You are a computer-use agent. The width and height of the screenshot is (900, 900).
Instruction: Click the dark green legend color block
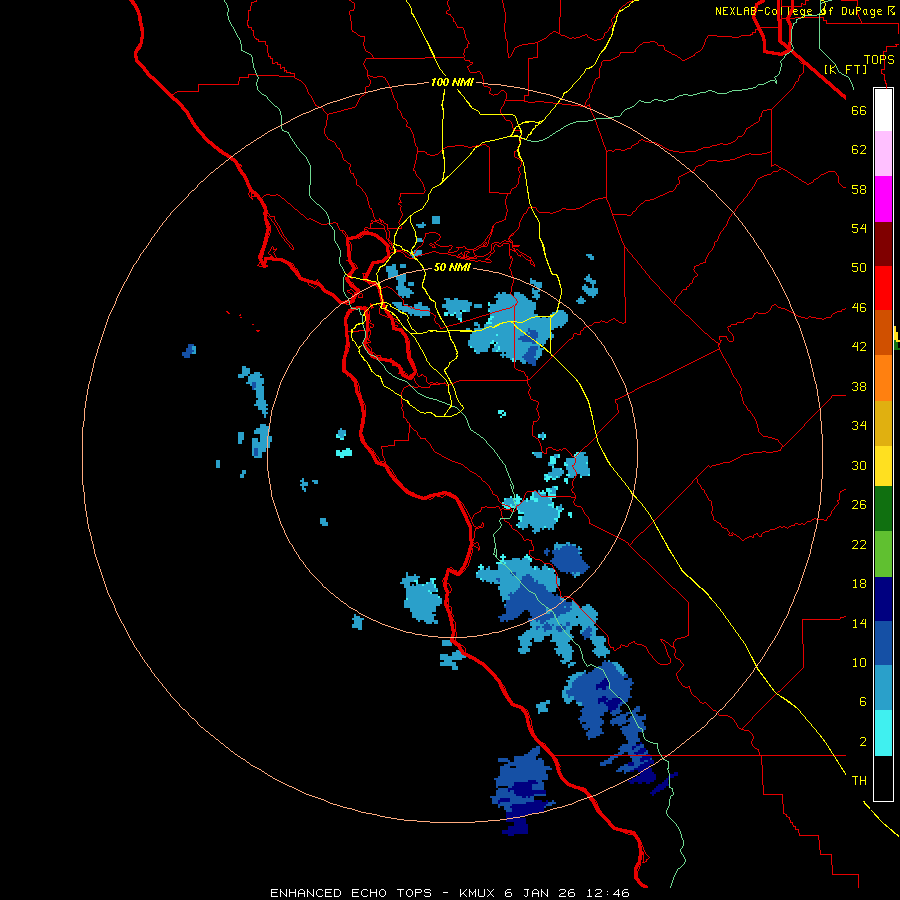coord(883,509)
